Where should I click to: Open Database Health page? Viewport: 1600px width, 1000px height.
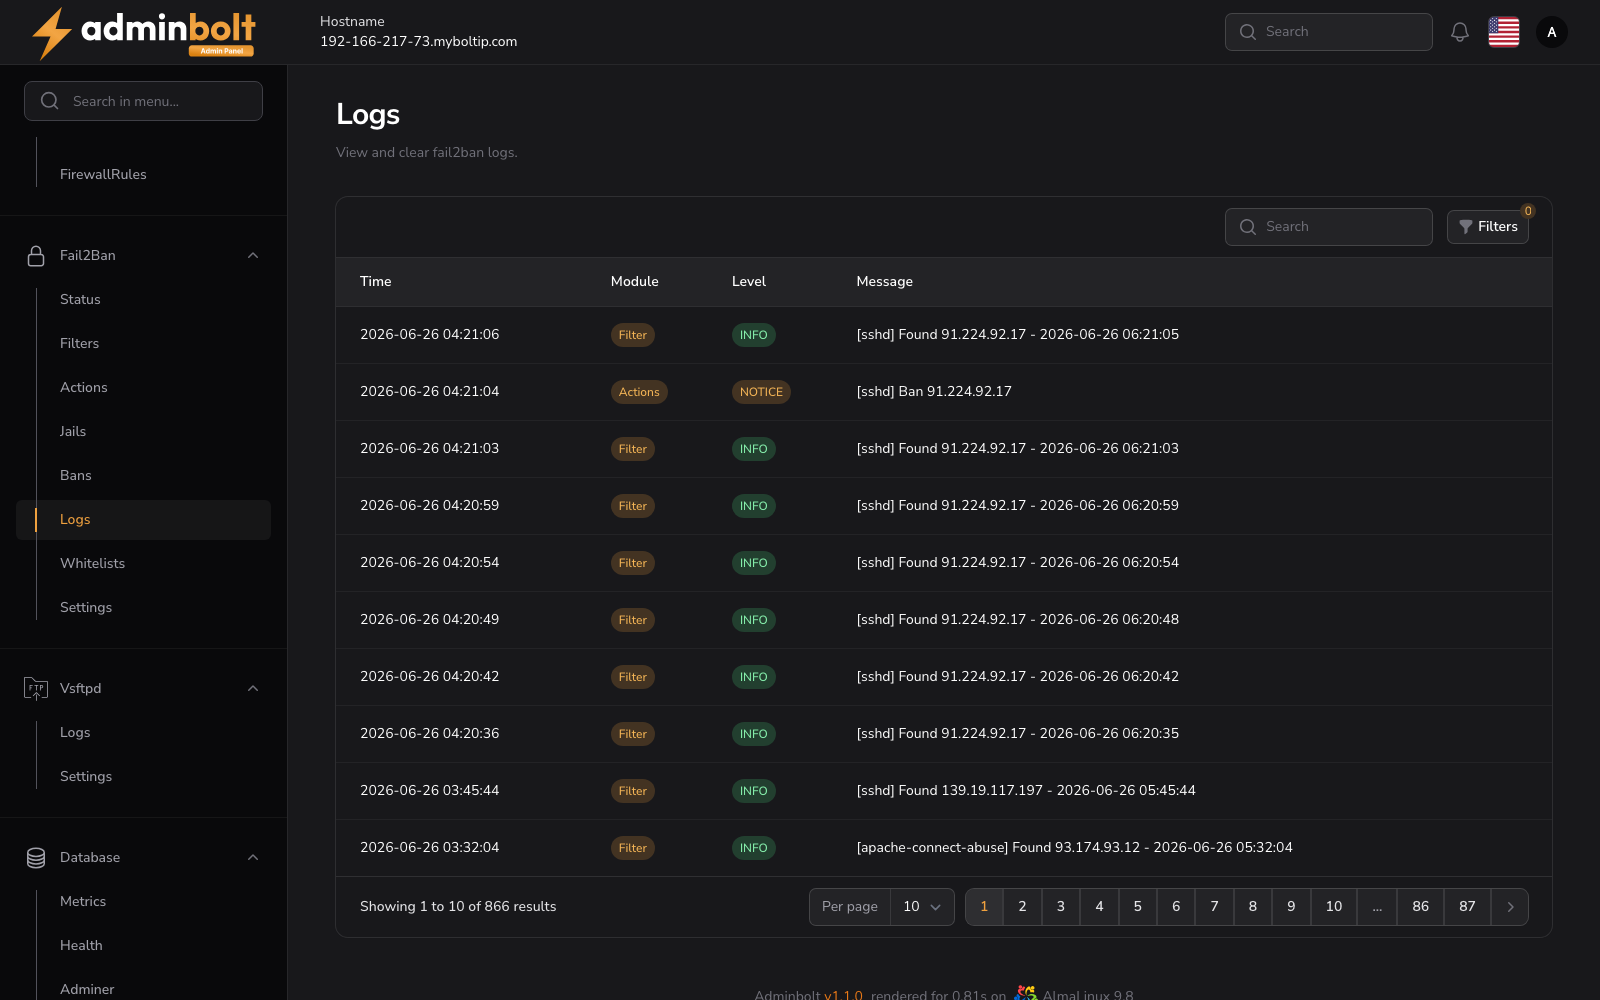point(81,945)
